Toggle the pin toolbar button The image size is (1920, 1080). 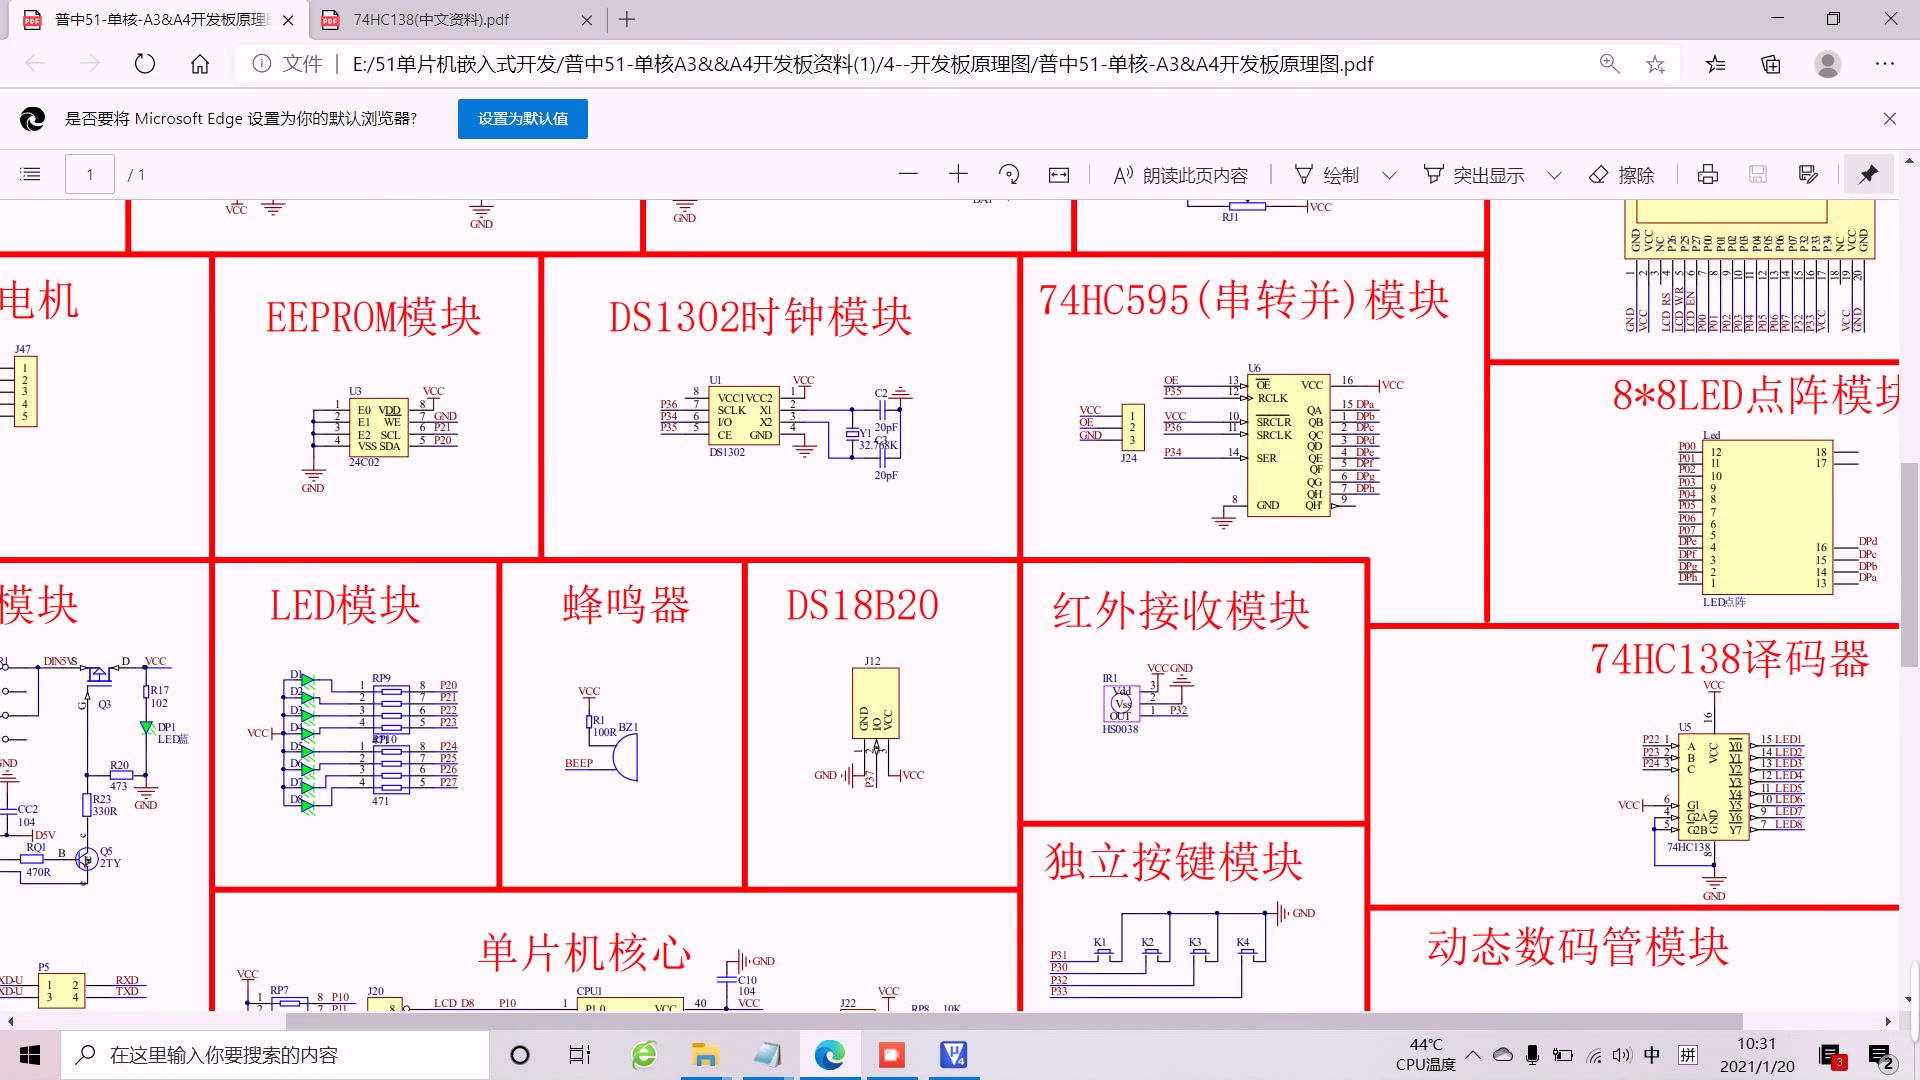click(x=1868, y=175)
